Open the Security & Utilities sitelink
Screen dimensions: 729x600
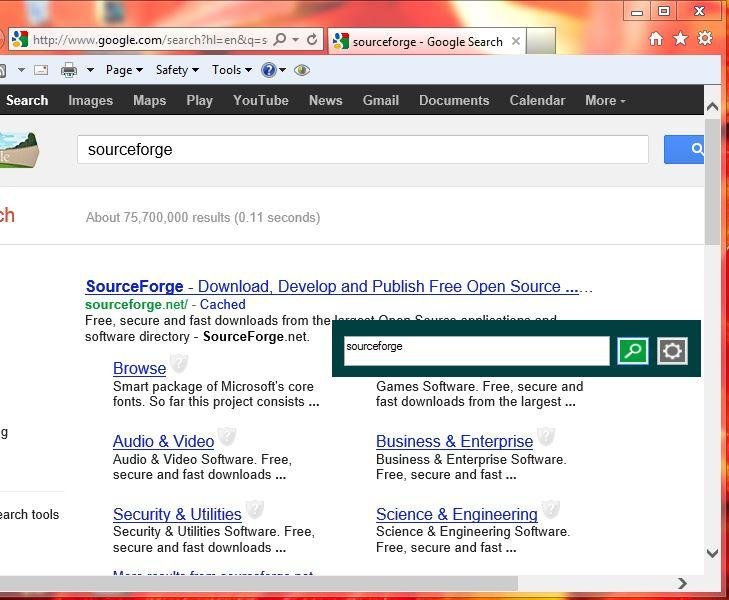tap(177, 514)
